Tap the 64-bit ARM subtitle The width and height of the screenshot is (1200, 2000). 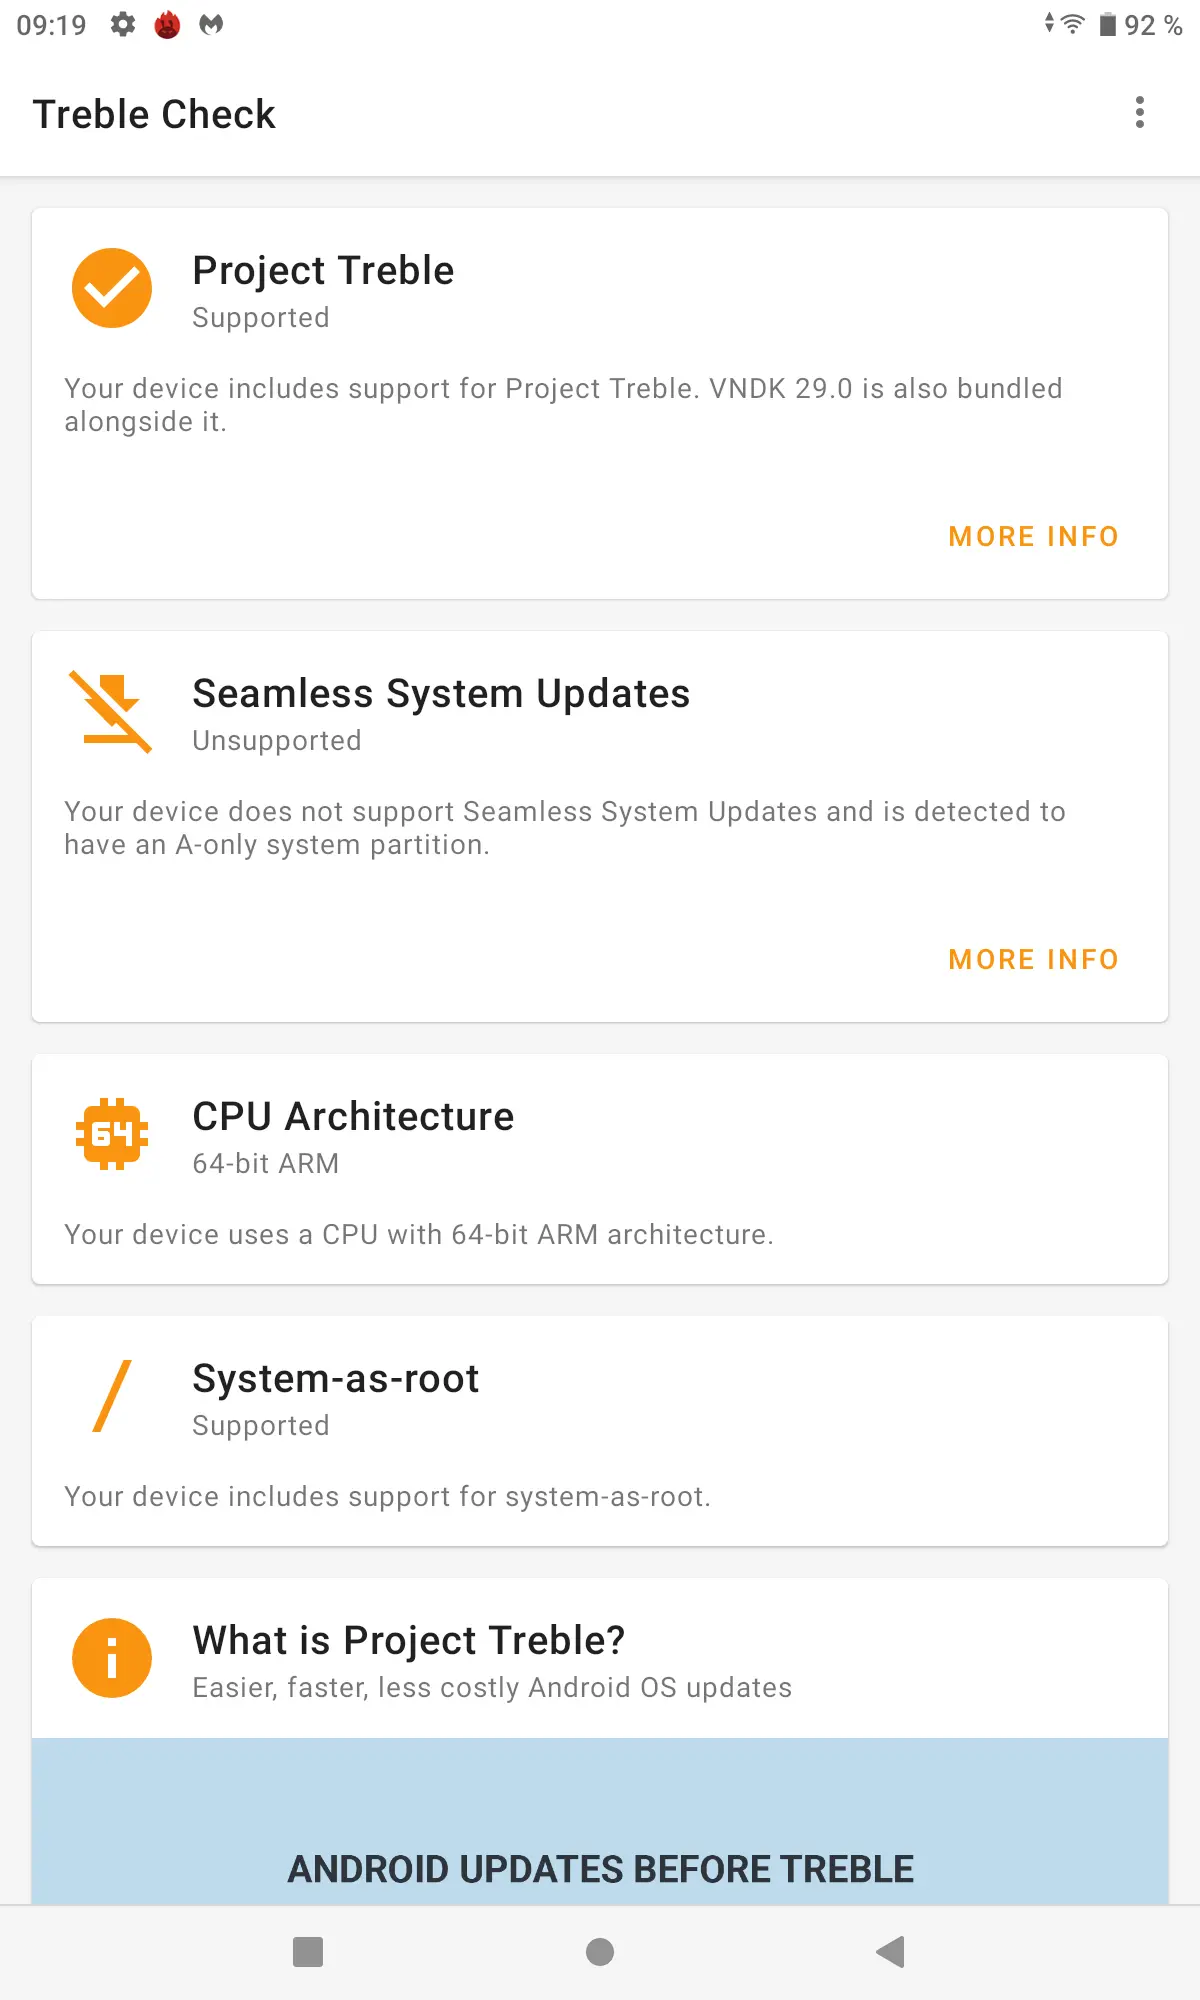266,1164
